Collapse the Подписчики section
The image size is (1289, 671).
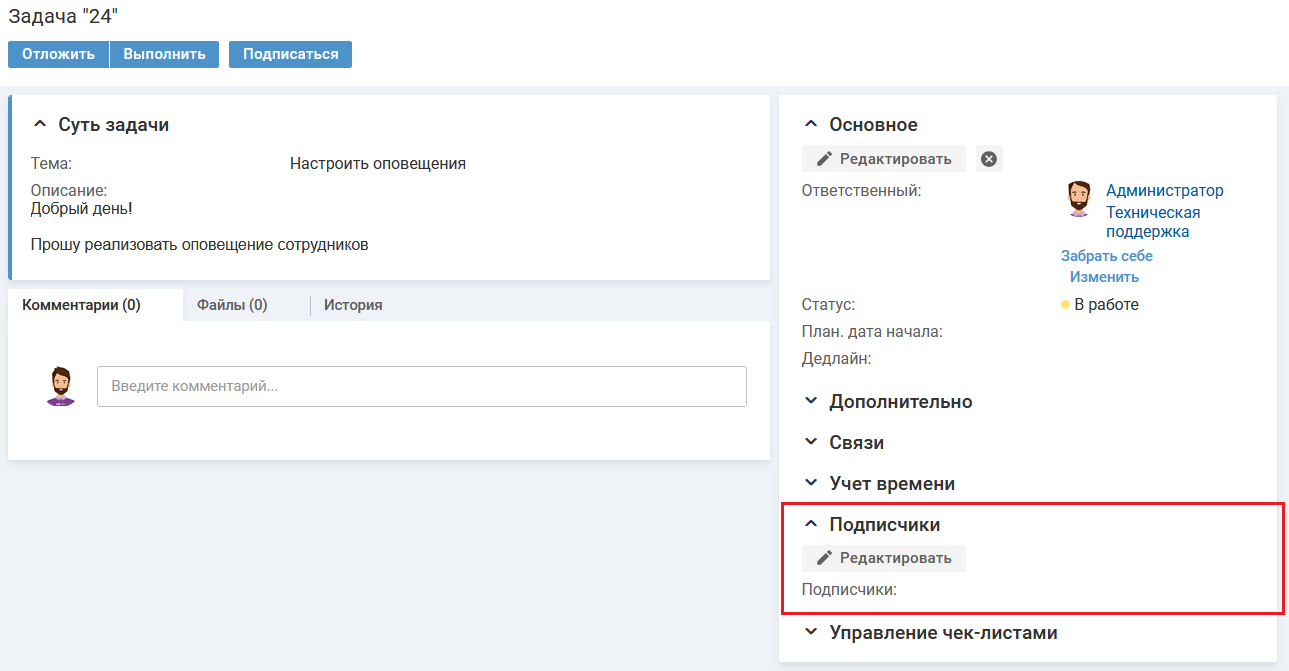(x=811, y=525)
